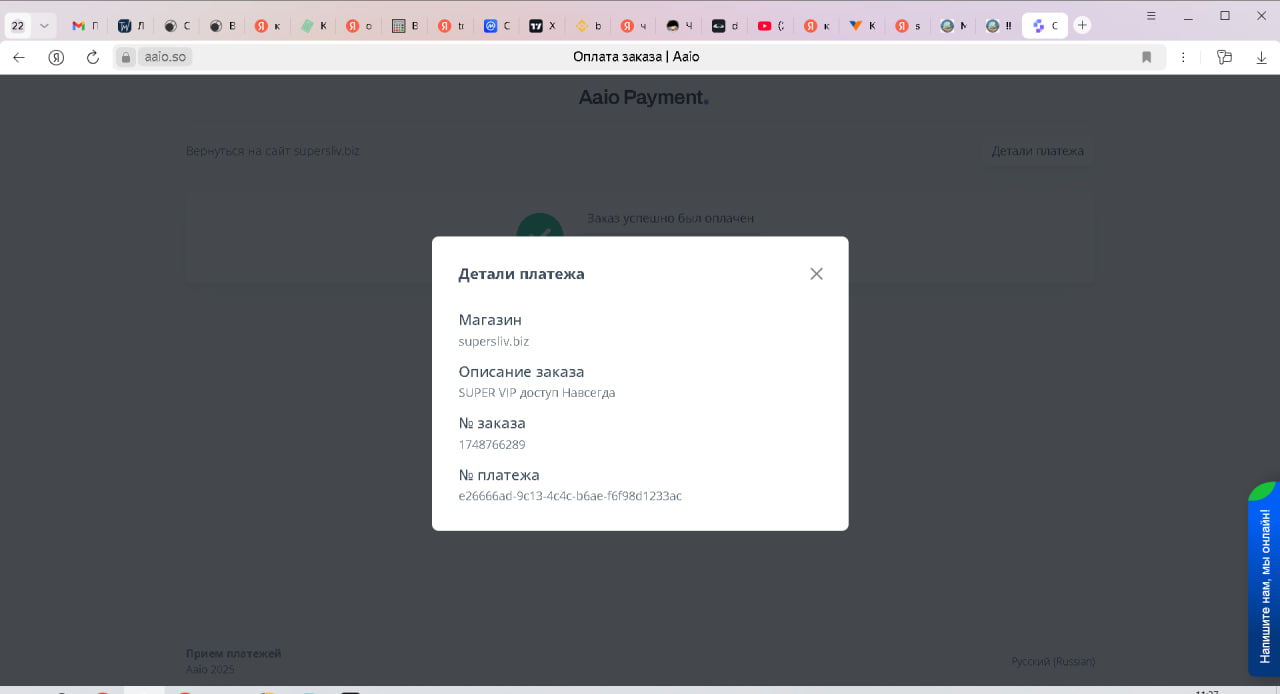This screenshot has width=1280, height=694.
Task: Click the '№ платежа' label
Action: pyautogui.click(x=499, y=475)
